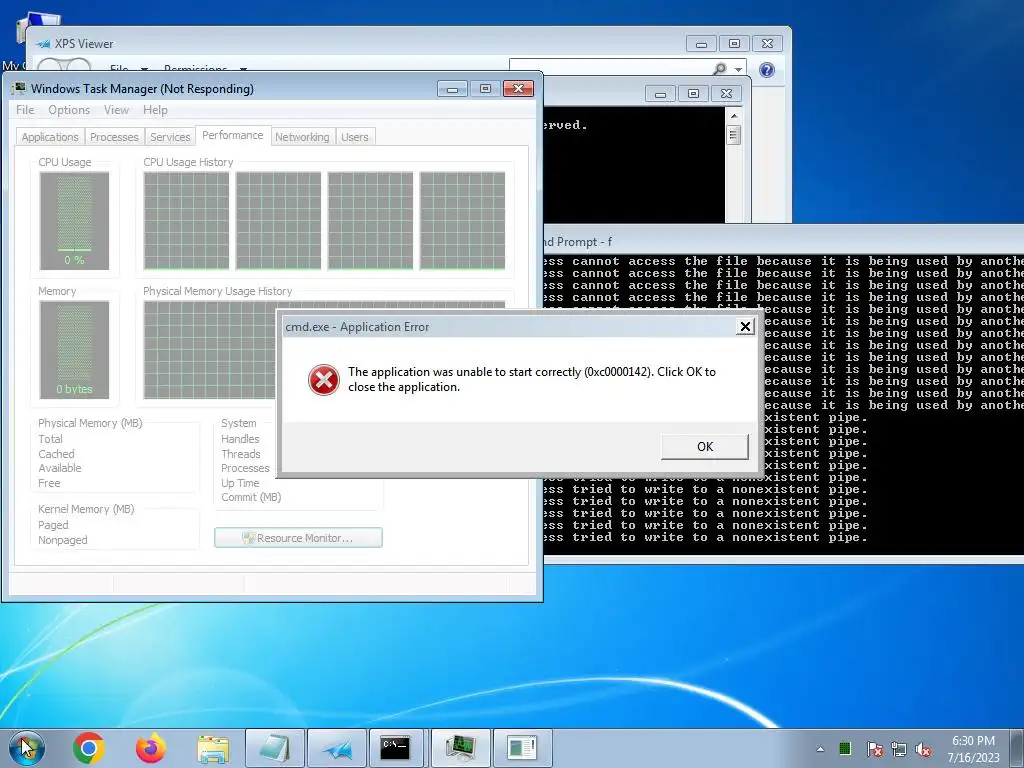
Task: Minimize the Windows Task Manager window
Action: pos(452,88)
